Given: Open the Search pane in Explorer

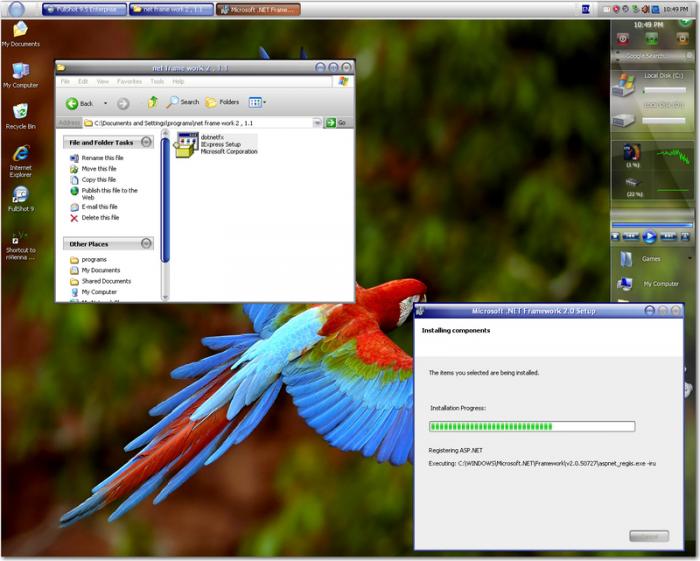Looking at the screenshot, I should [183, 102].
